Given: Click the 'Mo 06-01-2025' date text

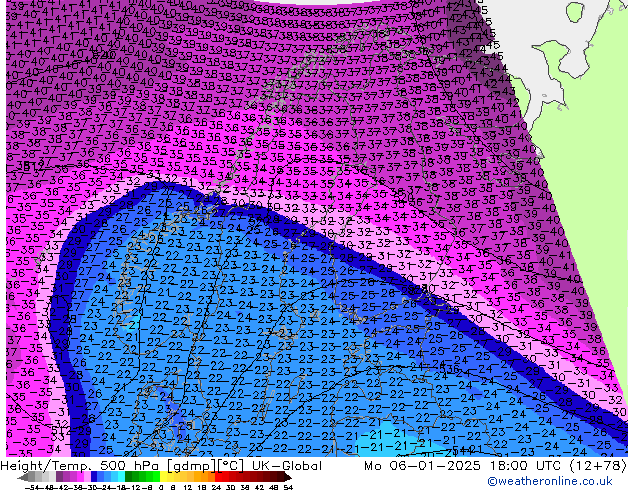Looking at the screenshot, I should coord(422,466).
